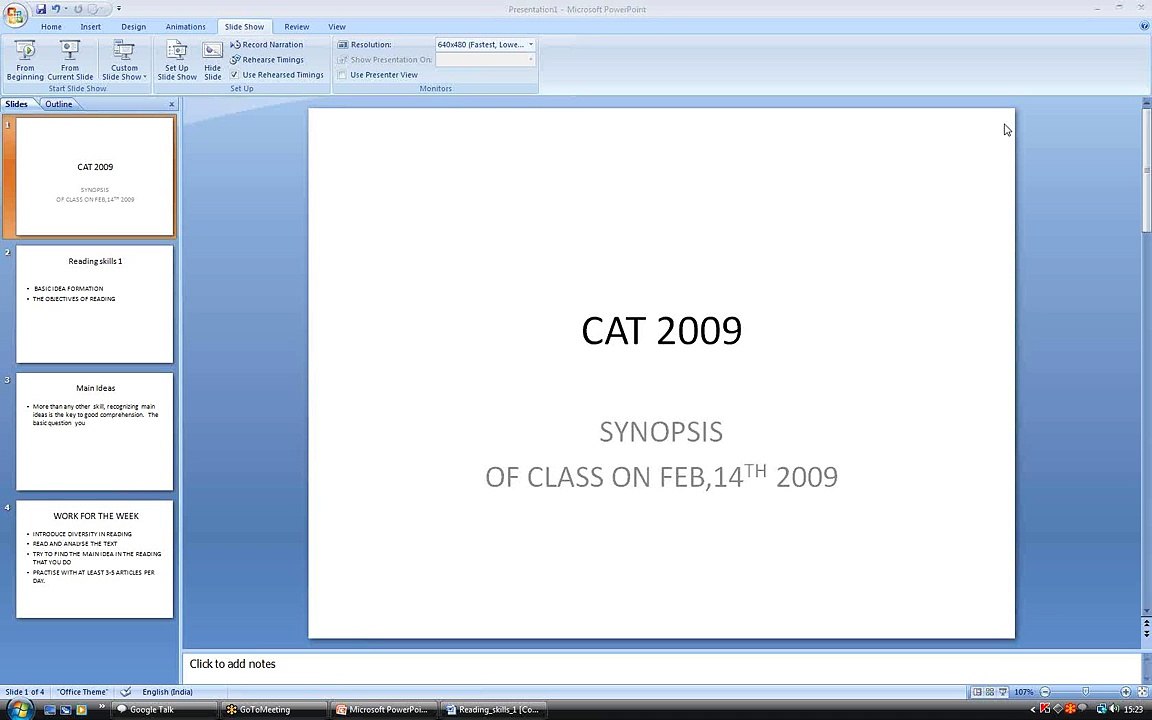Select slide 3 thumbnail Main Ideas

coord(95,431)
